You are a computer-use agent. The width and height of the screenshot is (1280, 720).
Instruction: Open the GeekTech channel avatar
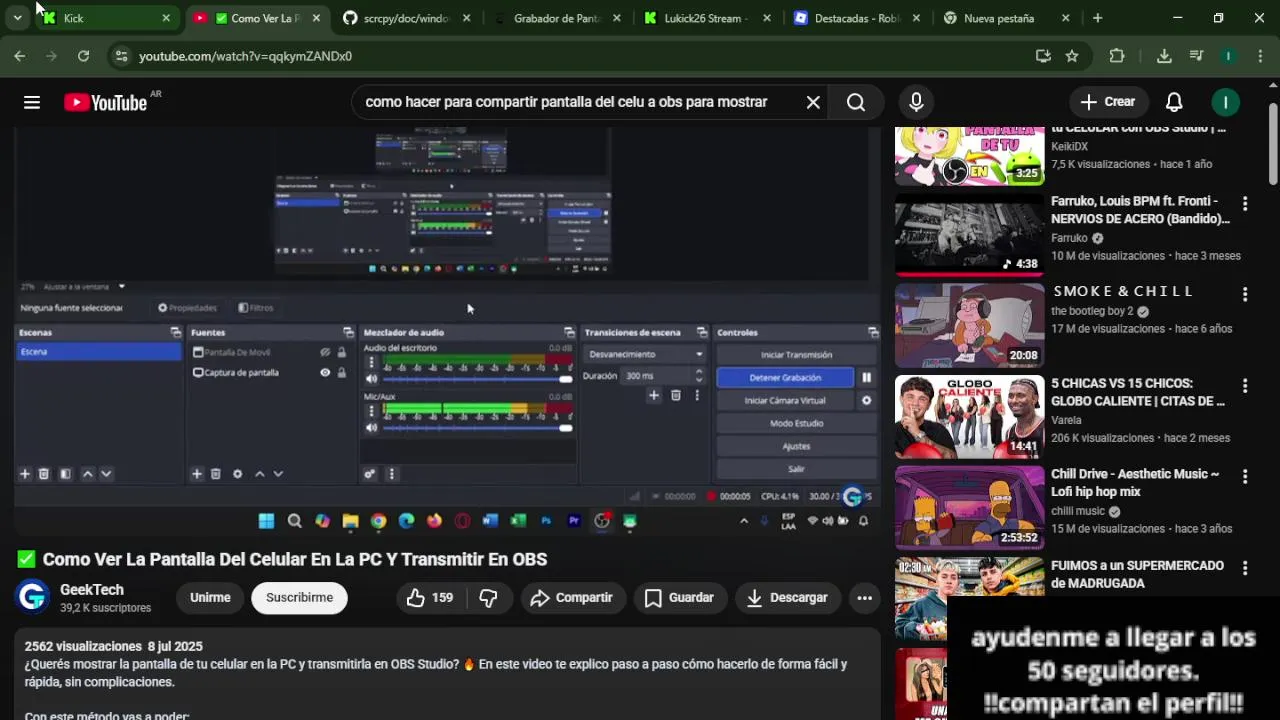click(33, 597)
